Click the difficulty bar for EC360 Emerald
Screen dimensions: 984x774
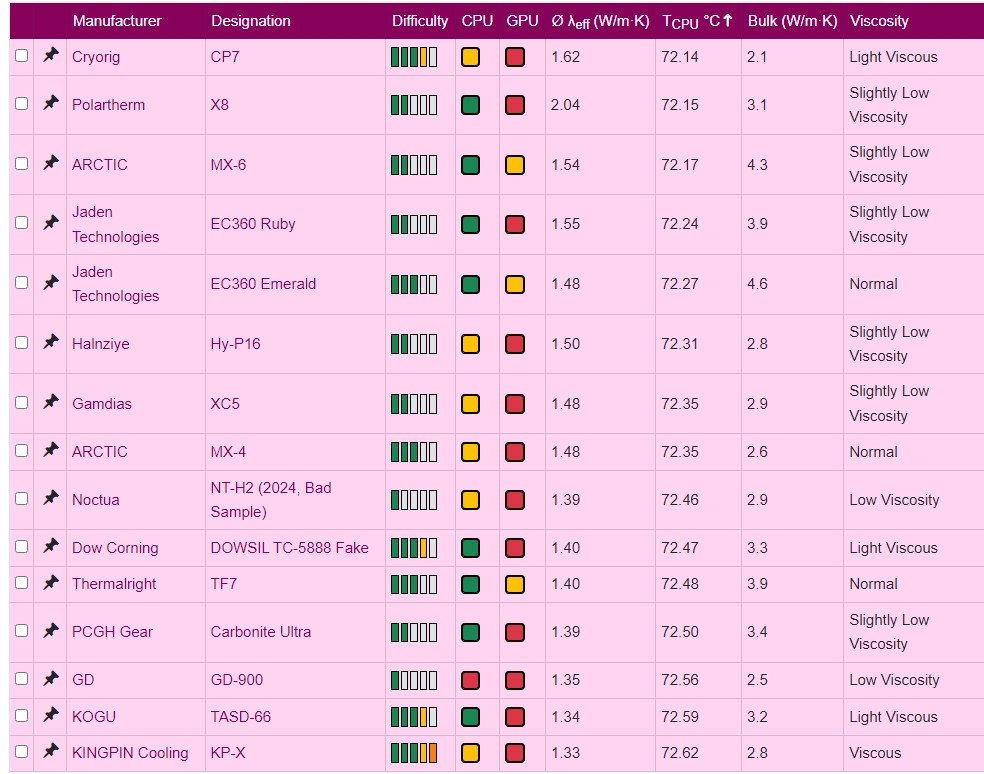coord(414,284)
